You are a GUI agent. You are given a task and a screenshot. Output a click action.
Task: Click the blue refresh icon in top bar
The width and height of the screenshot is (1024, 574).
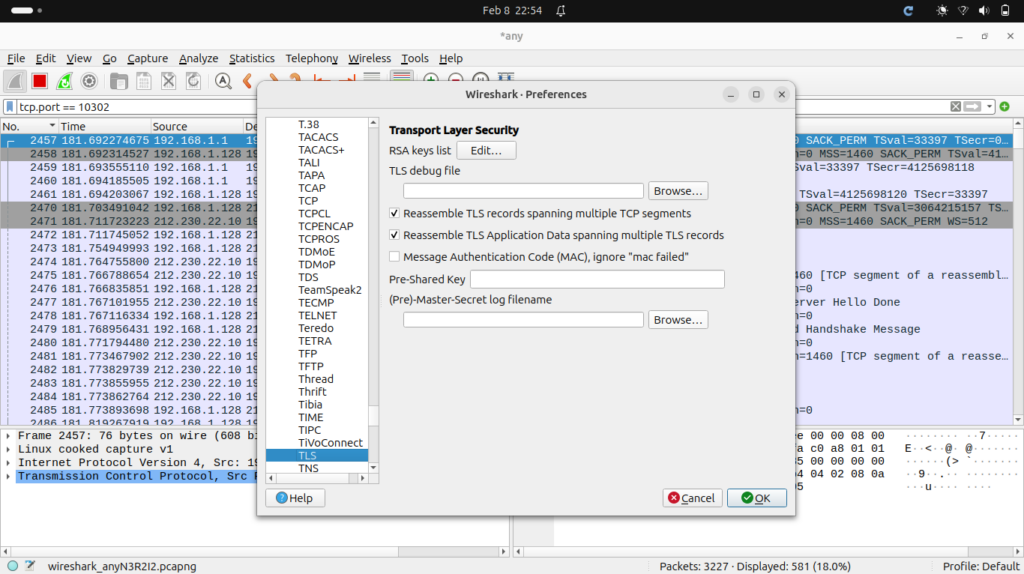tap(908, 10)
